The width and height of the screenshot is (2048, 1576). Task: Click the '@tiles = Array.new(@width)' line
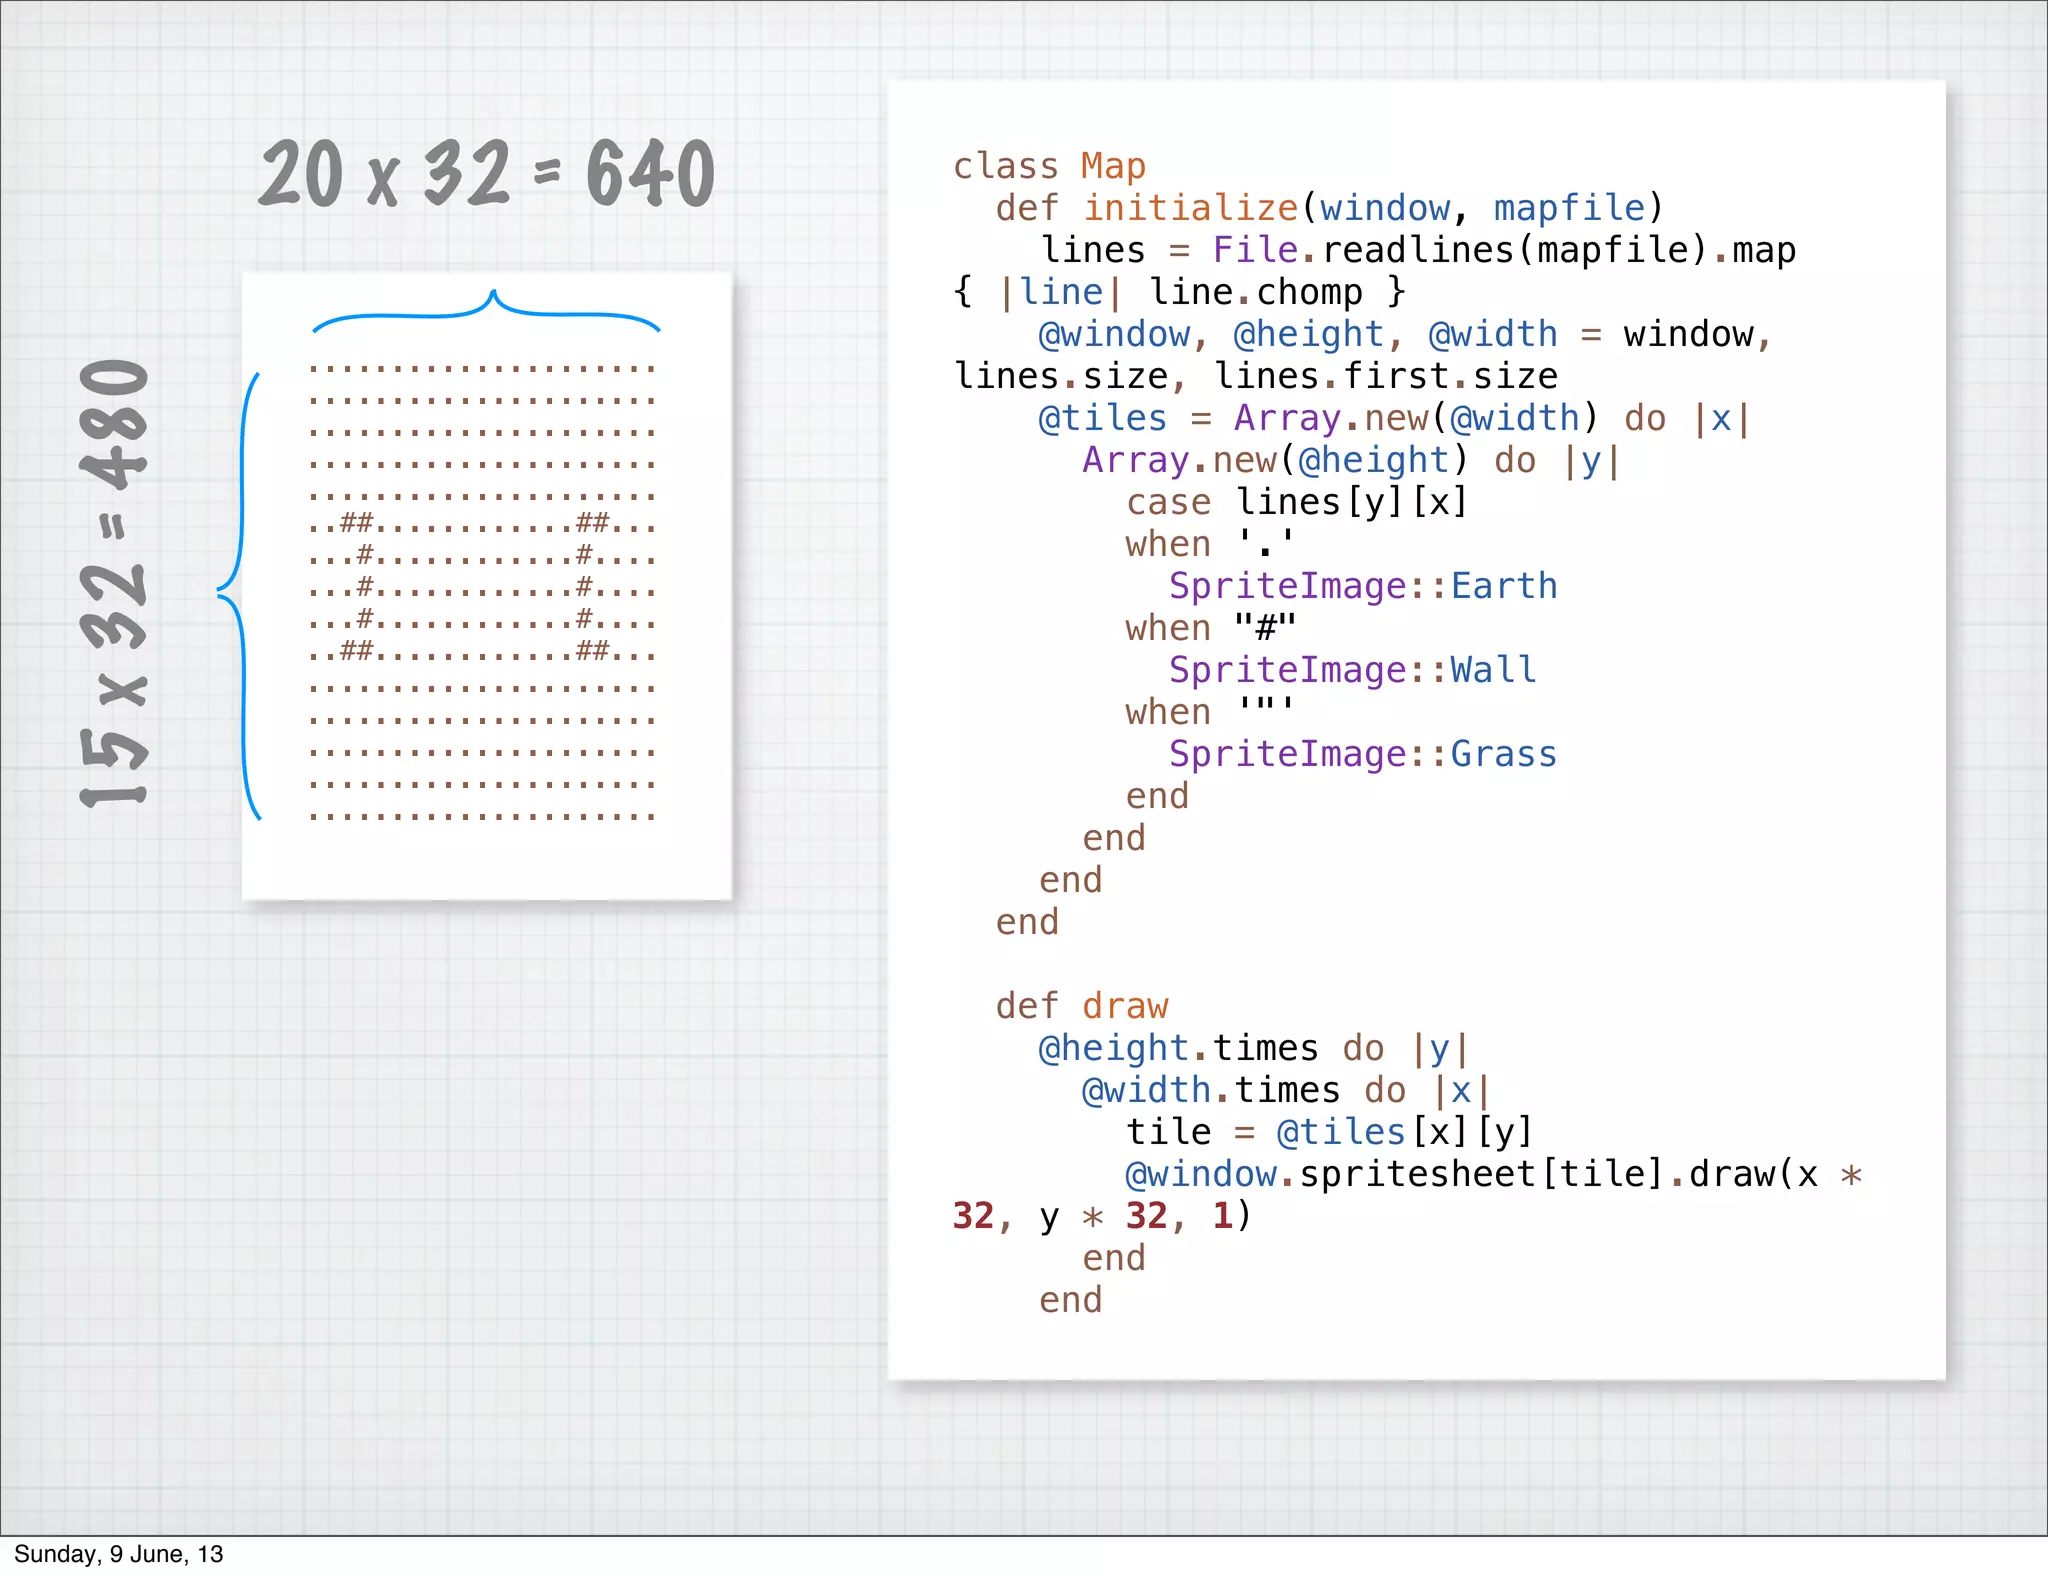click(1320, 418)
